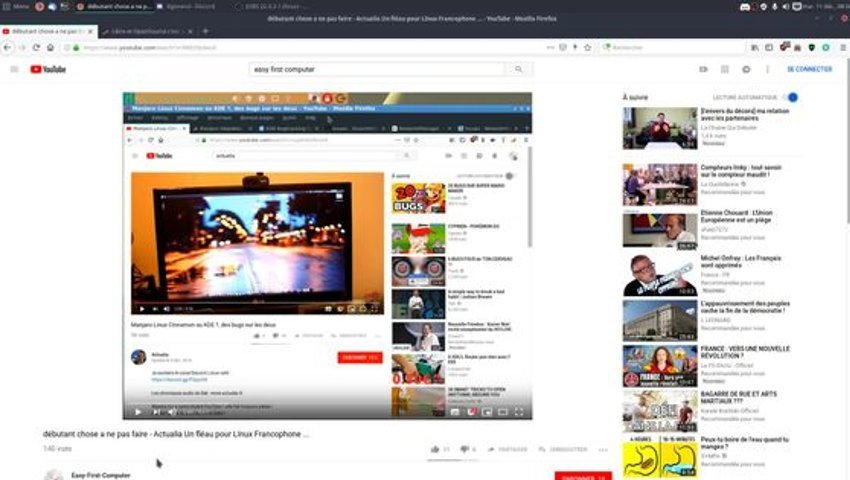Close the 'débutant chose' tab

[x=91, y=31]
